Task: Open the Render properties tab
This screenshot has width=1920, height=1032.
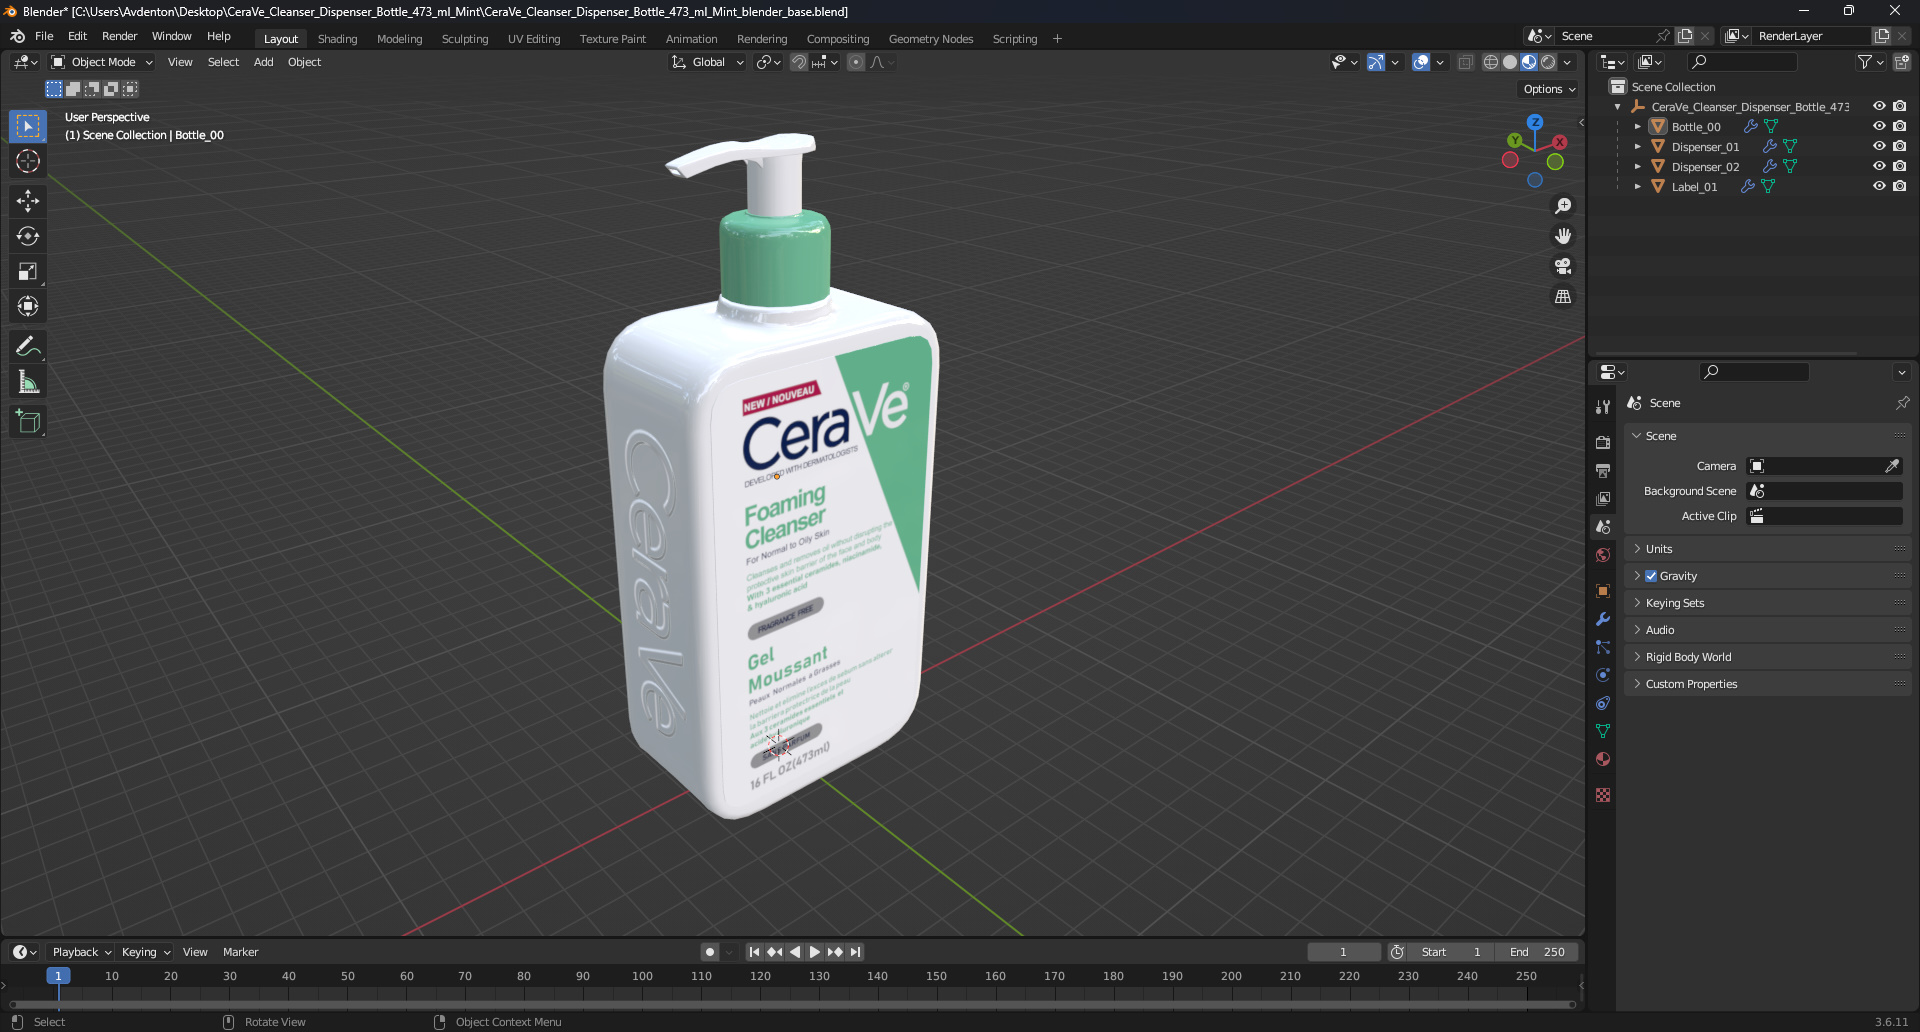Action: 1603,442
